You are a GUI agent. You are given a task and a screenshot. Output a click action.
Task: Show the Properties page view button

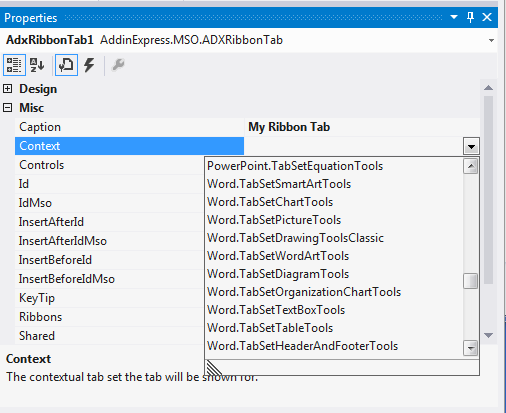[66, 65]
